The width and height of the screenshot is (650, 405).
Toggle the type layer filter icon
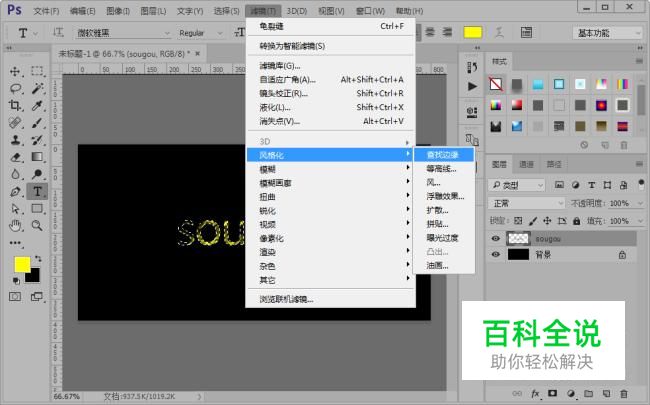(x=592, y=185)
